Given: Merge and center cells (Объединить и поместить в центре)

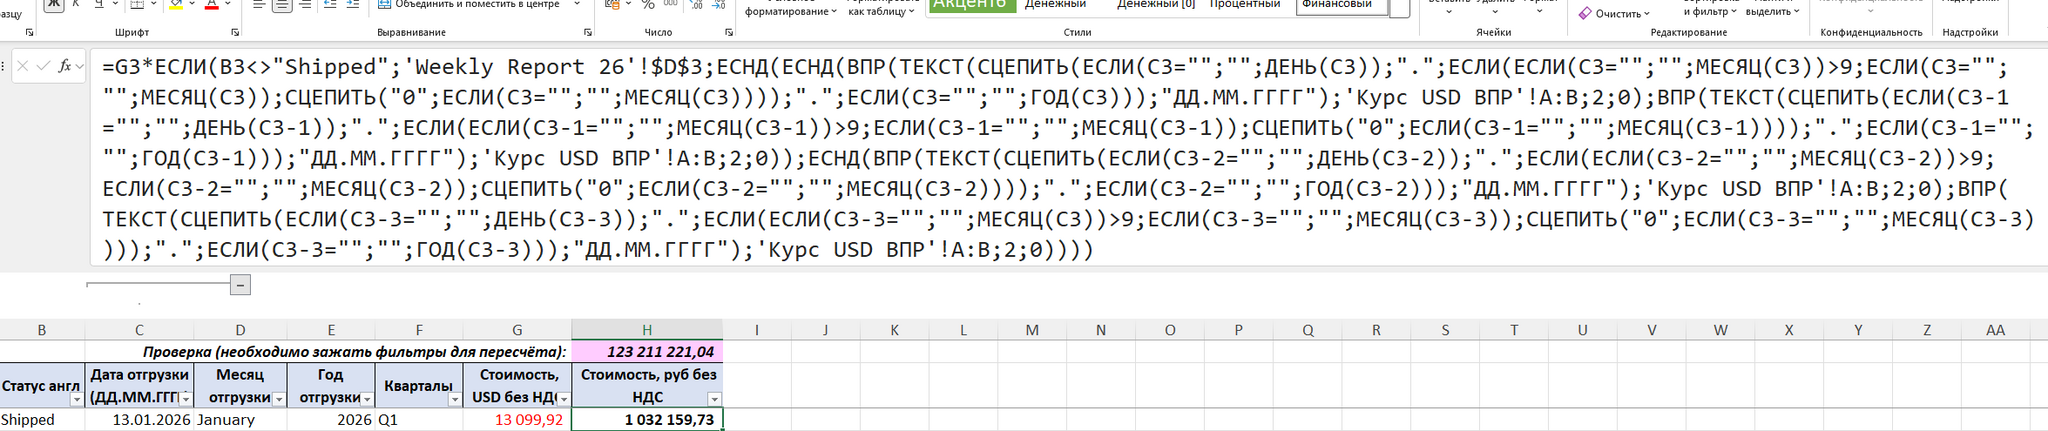Looking at the screenshot, I should coord(470,4).
